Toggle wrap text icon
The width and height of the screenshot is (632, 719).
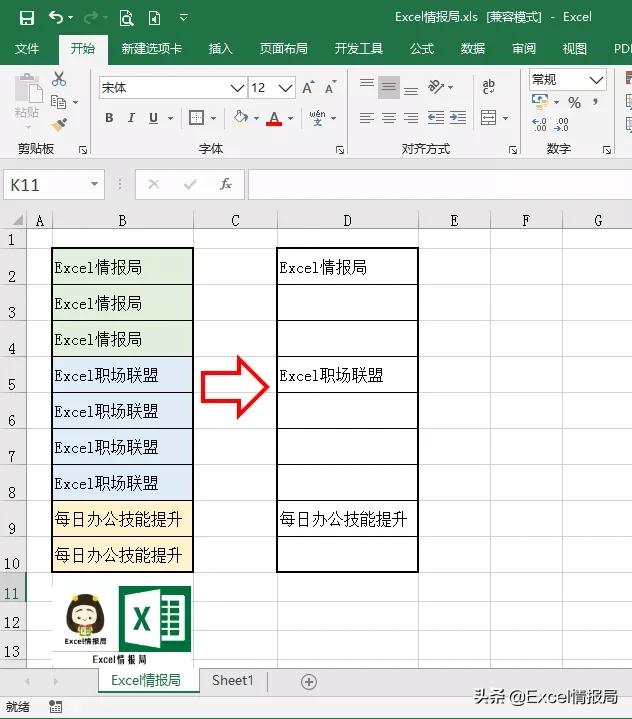coord(488,86)
